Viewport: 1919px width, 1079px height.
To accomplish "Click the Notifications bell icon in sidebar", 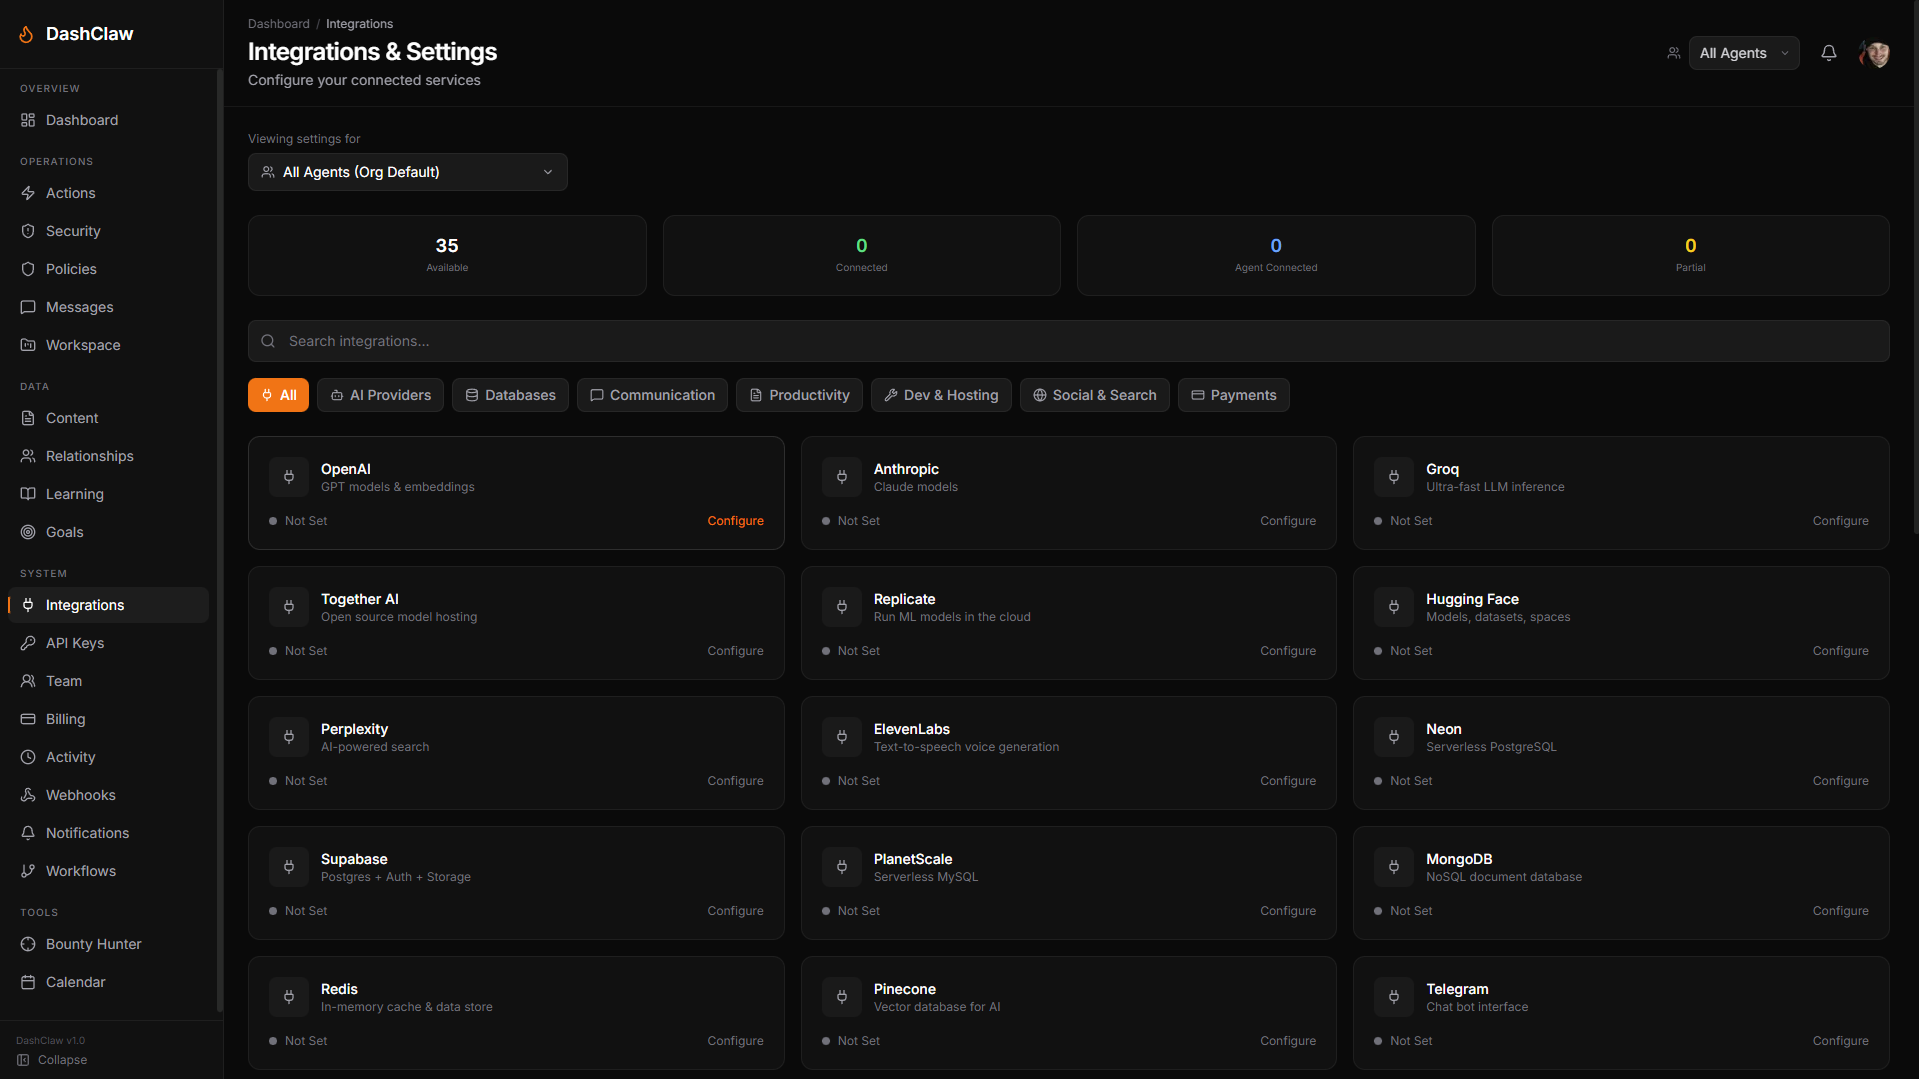I will 28,833.
